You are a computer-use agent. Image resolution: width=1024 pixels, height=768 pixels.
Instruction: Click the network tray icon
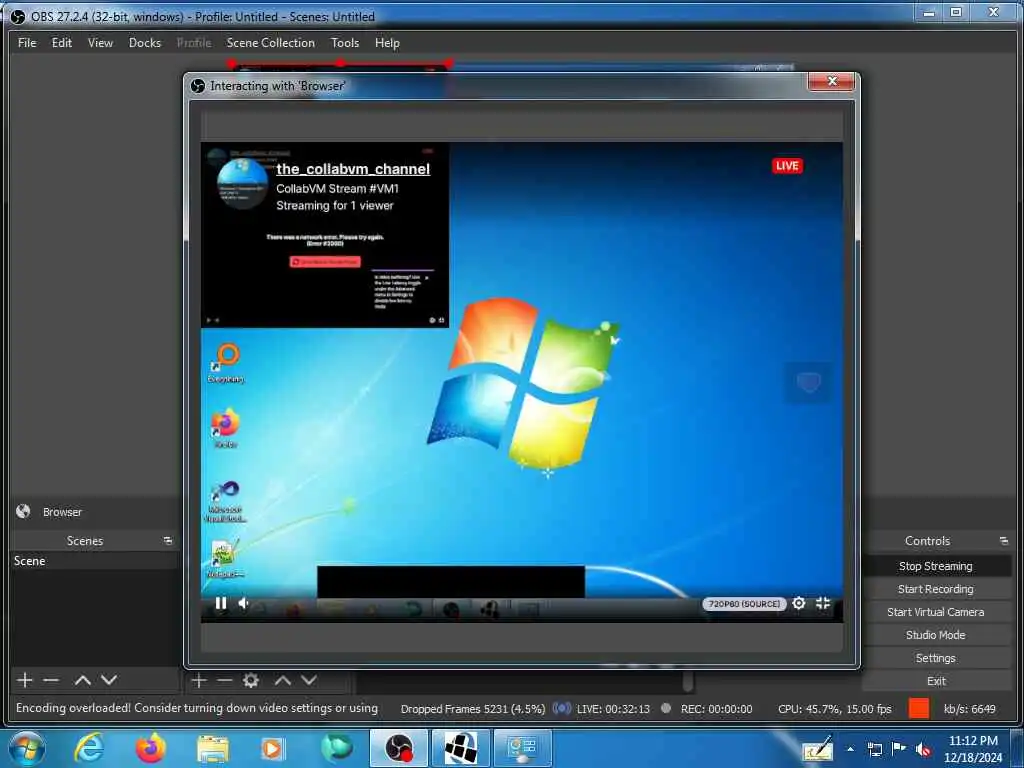tap(874, 750)
